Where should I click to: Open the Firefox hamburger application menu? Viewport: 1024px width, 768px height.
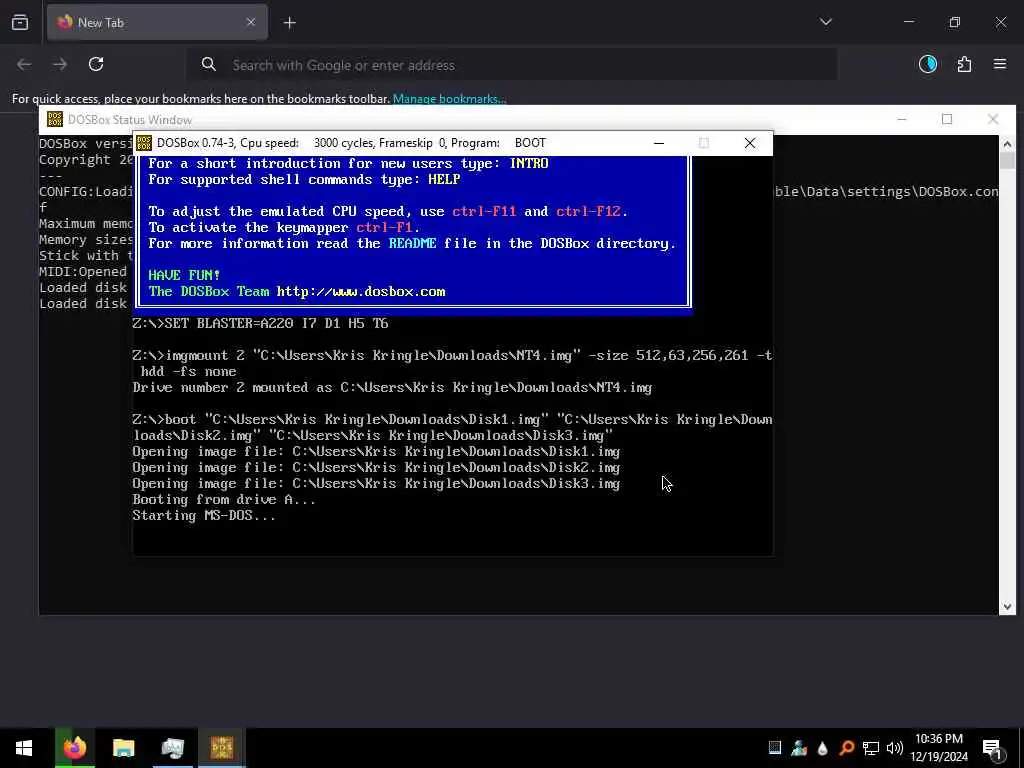tap(1000, 64)
